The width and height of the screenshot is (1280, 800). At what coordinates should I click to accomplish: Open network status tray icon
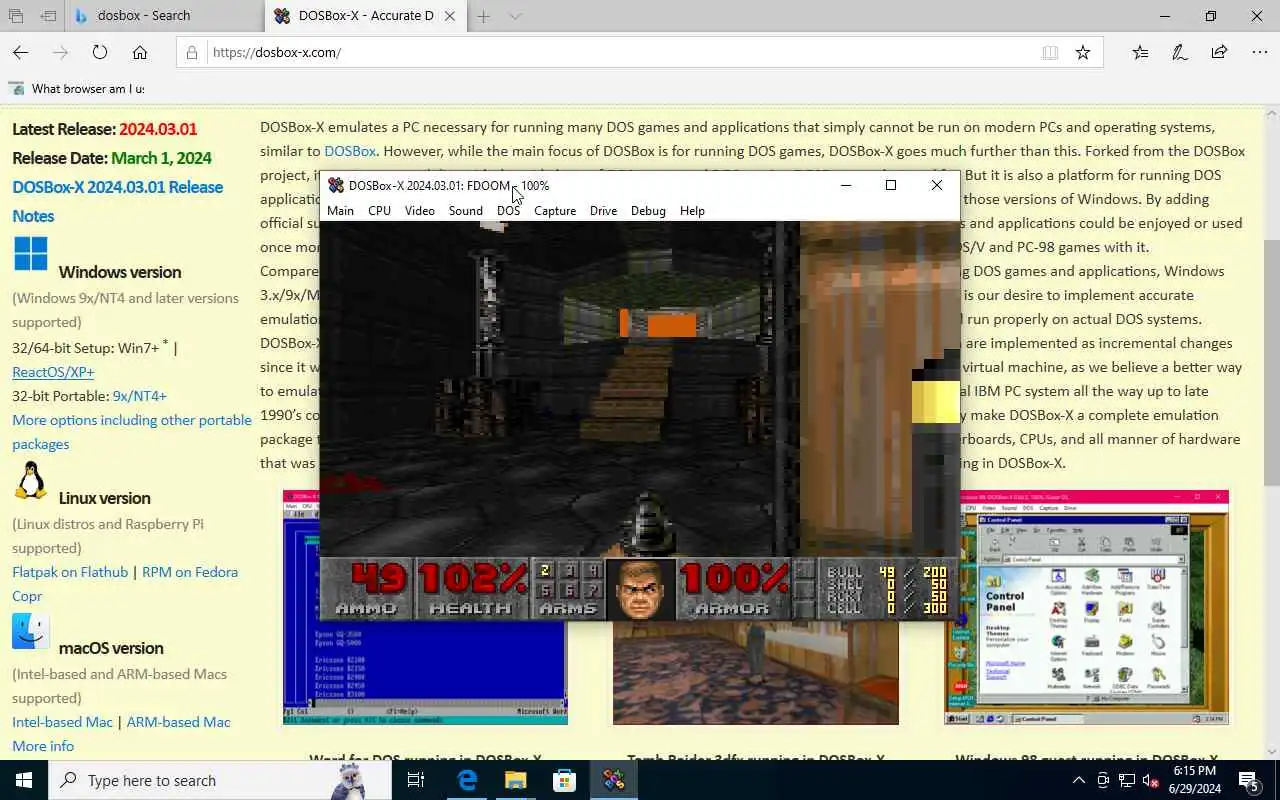(1126, 780)
